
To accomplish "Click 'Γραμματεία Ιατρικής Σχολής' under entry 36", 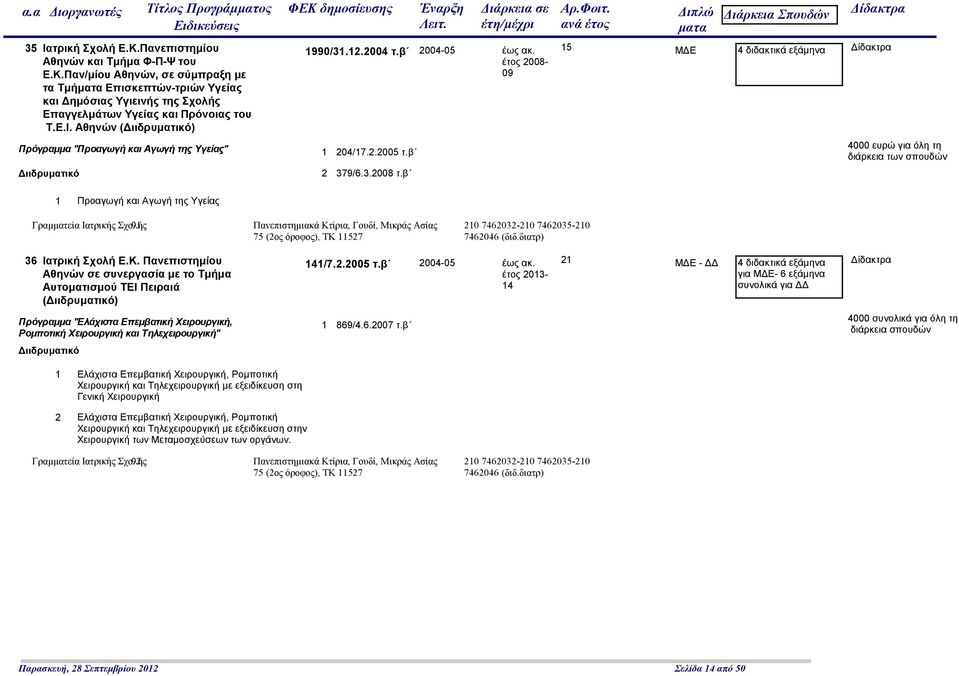I will point(89,462).
